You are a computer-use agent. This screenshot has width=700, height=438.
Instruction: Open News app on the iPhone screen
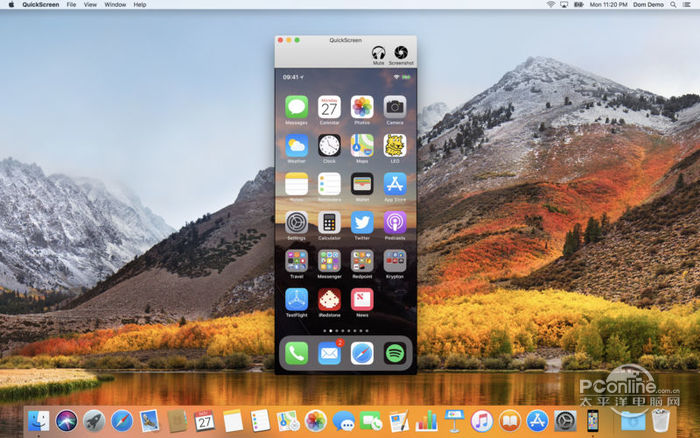[362, 300]
